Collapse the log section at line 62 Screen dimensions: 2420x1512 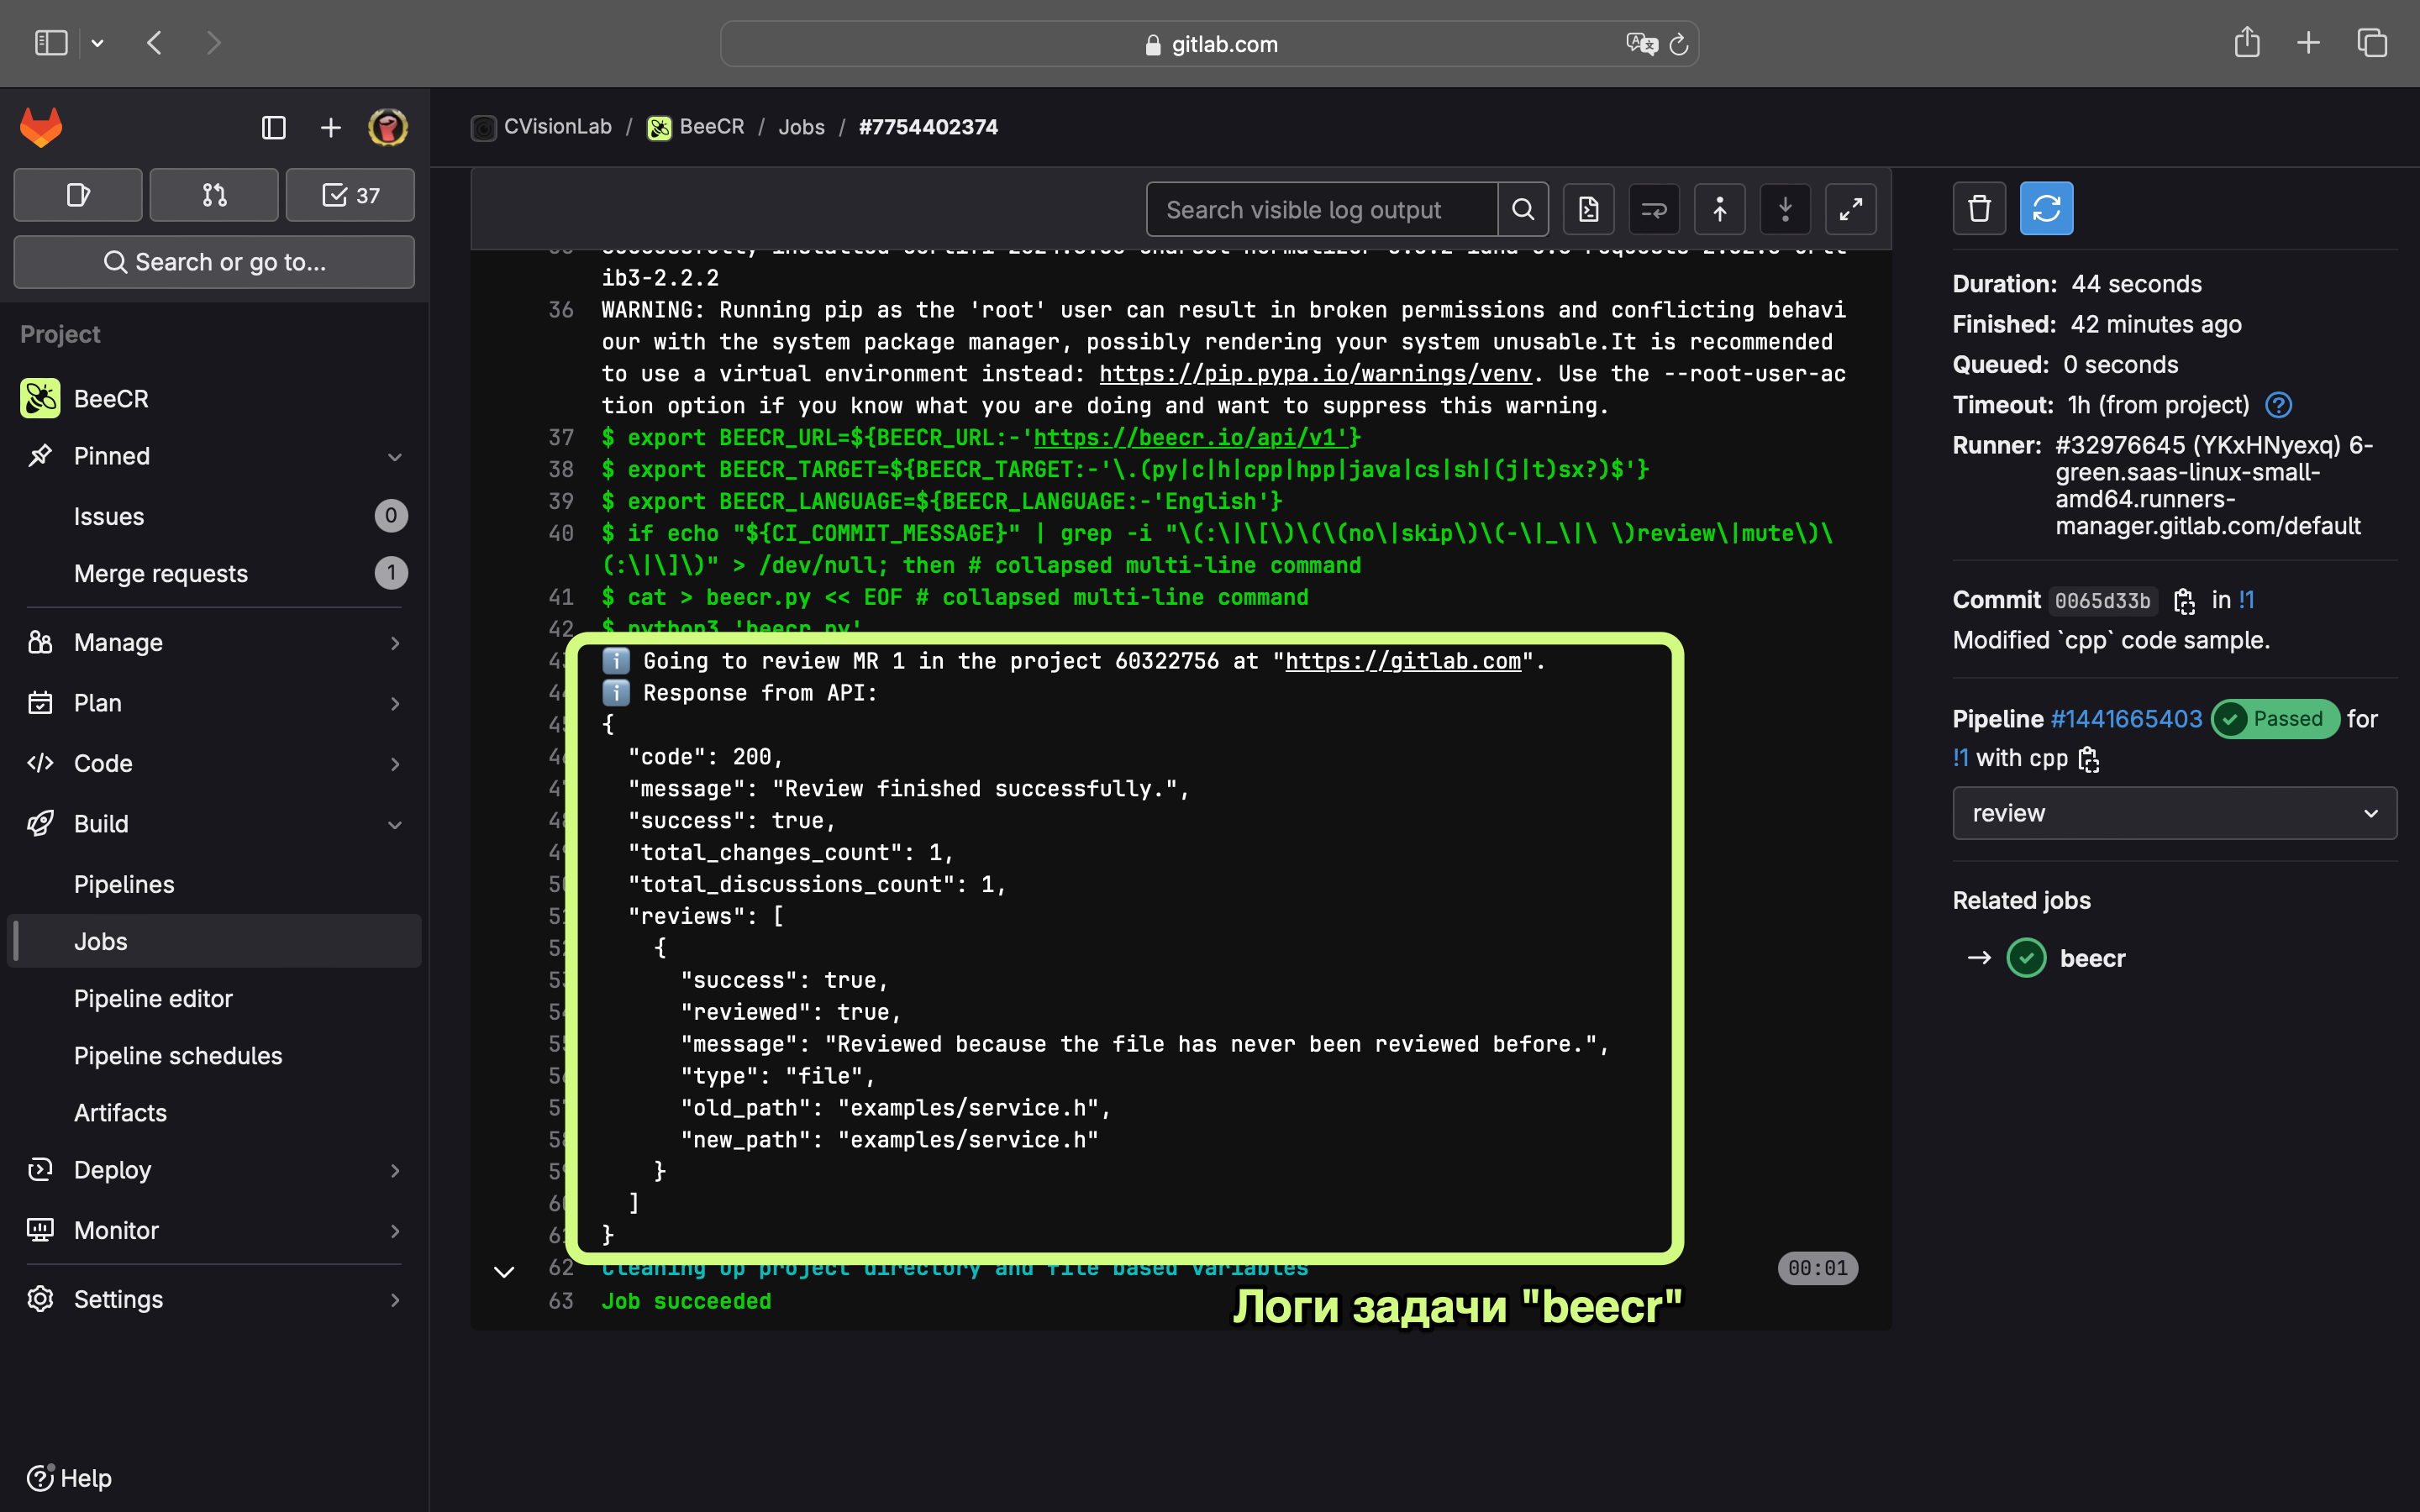click(504, 1272)
